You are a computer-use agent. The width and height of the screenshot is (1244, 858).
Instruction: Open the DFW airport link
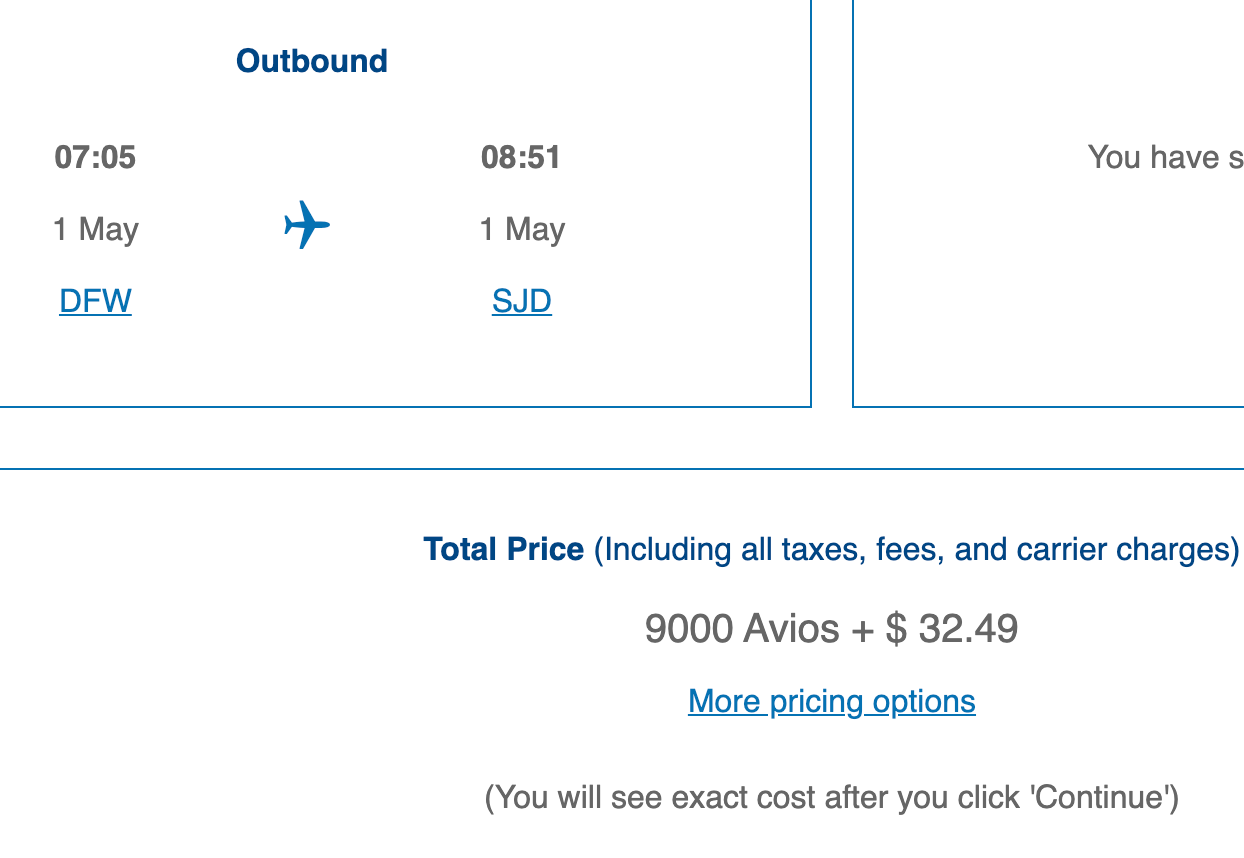click(x=95, y=301)
